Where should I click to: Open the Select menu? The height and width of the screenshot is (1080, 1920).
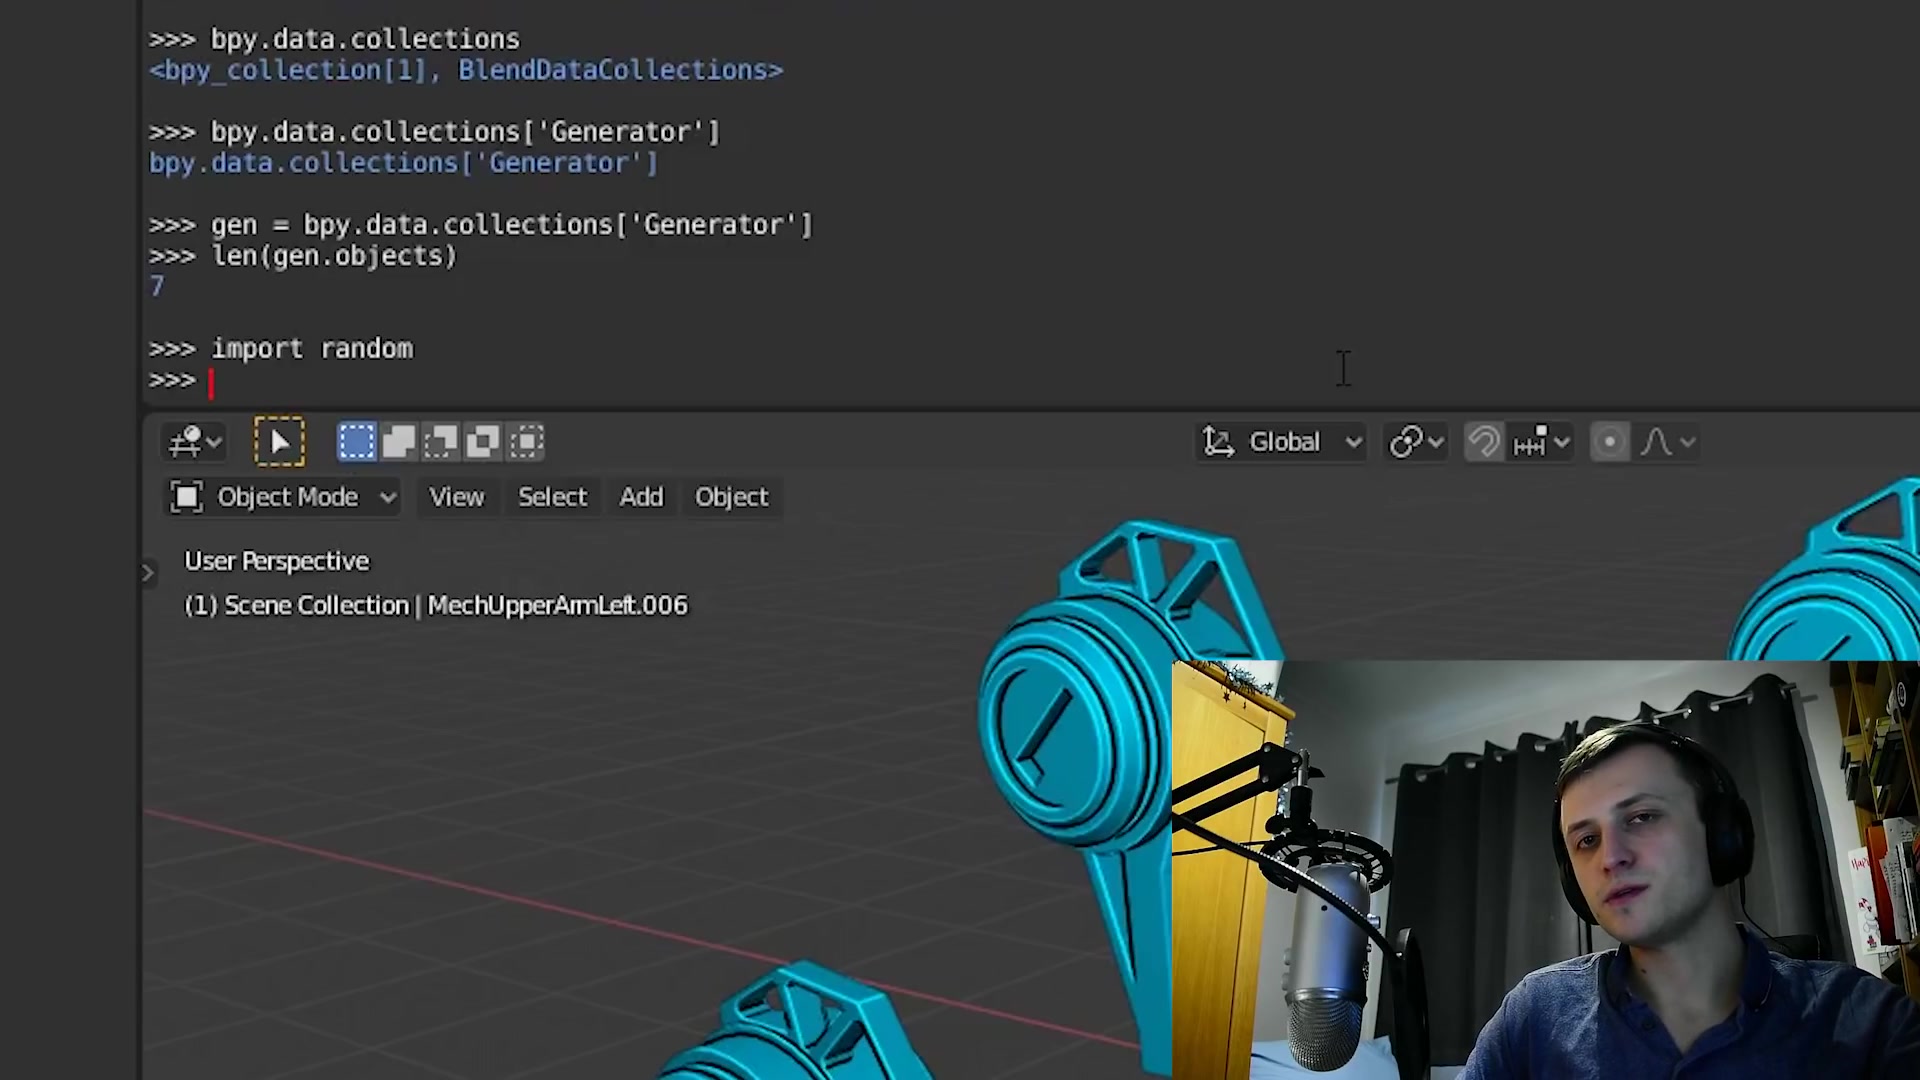pos(552,497)
